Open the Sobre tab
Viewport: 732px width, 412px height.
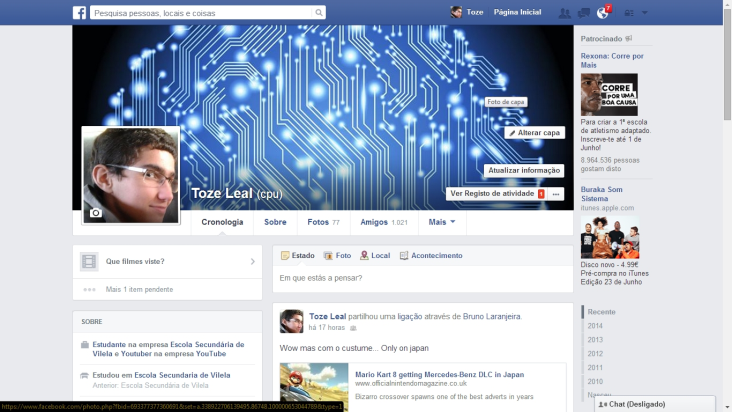point(275,223)
